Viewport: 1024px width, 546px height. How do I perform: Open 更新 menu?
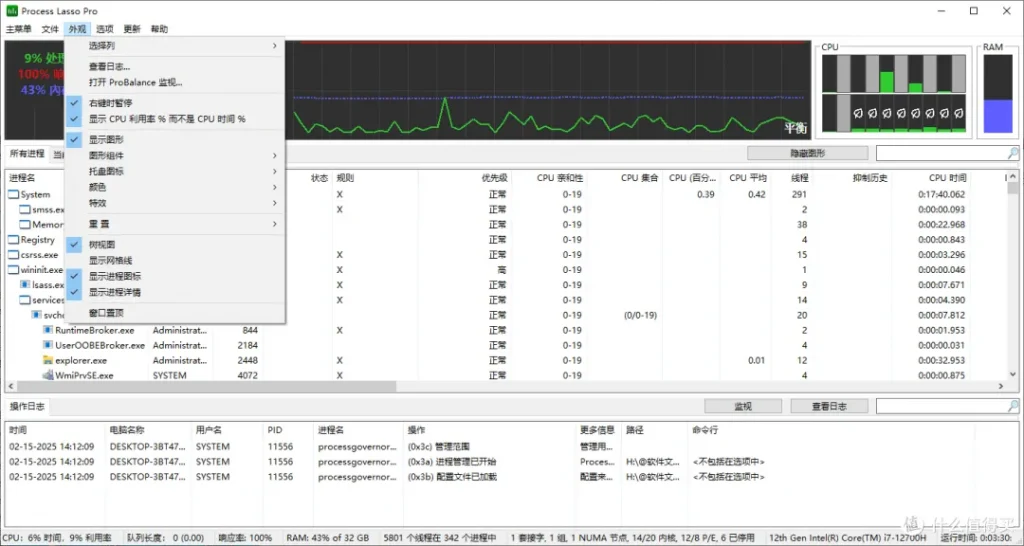132,29
